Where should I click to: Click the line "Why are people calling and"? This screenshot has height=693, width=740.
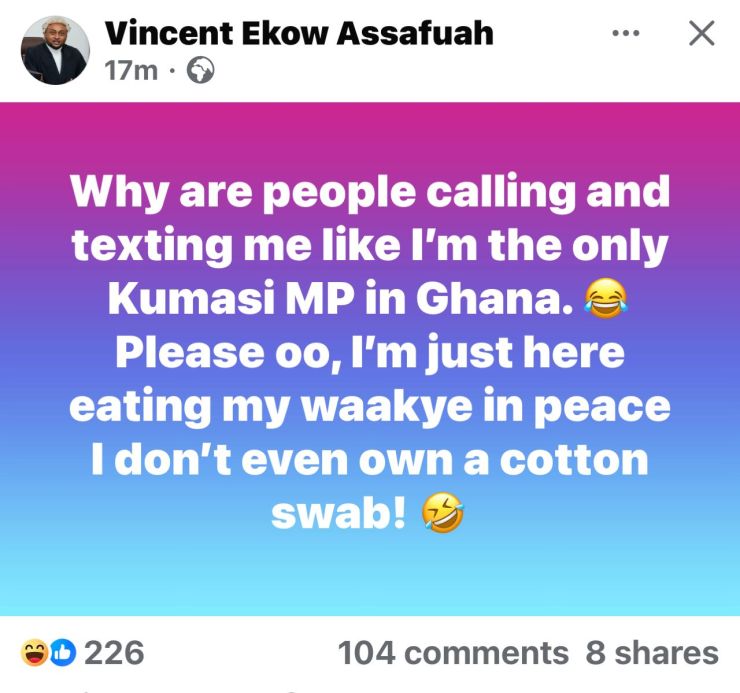[369, 192]
